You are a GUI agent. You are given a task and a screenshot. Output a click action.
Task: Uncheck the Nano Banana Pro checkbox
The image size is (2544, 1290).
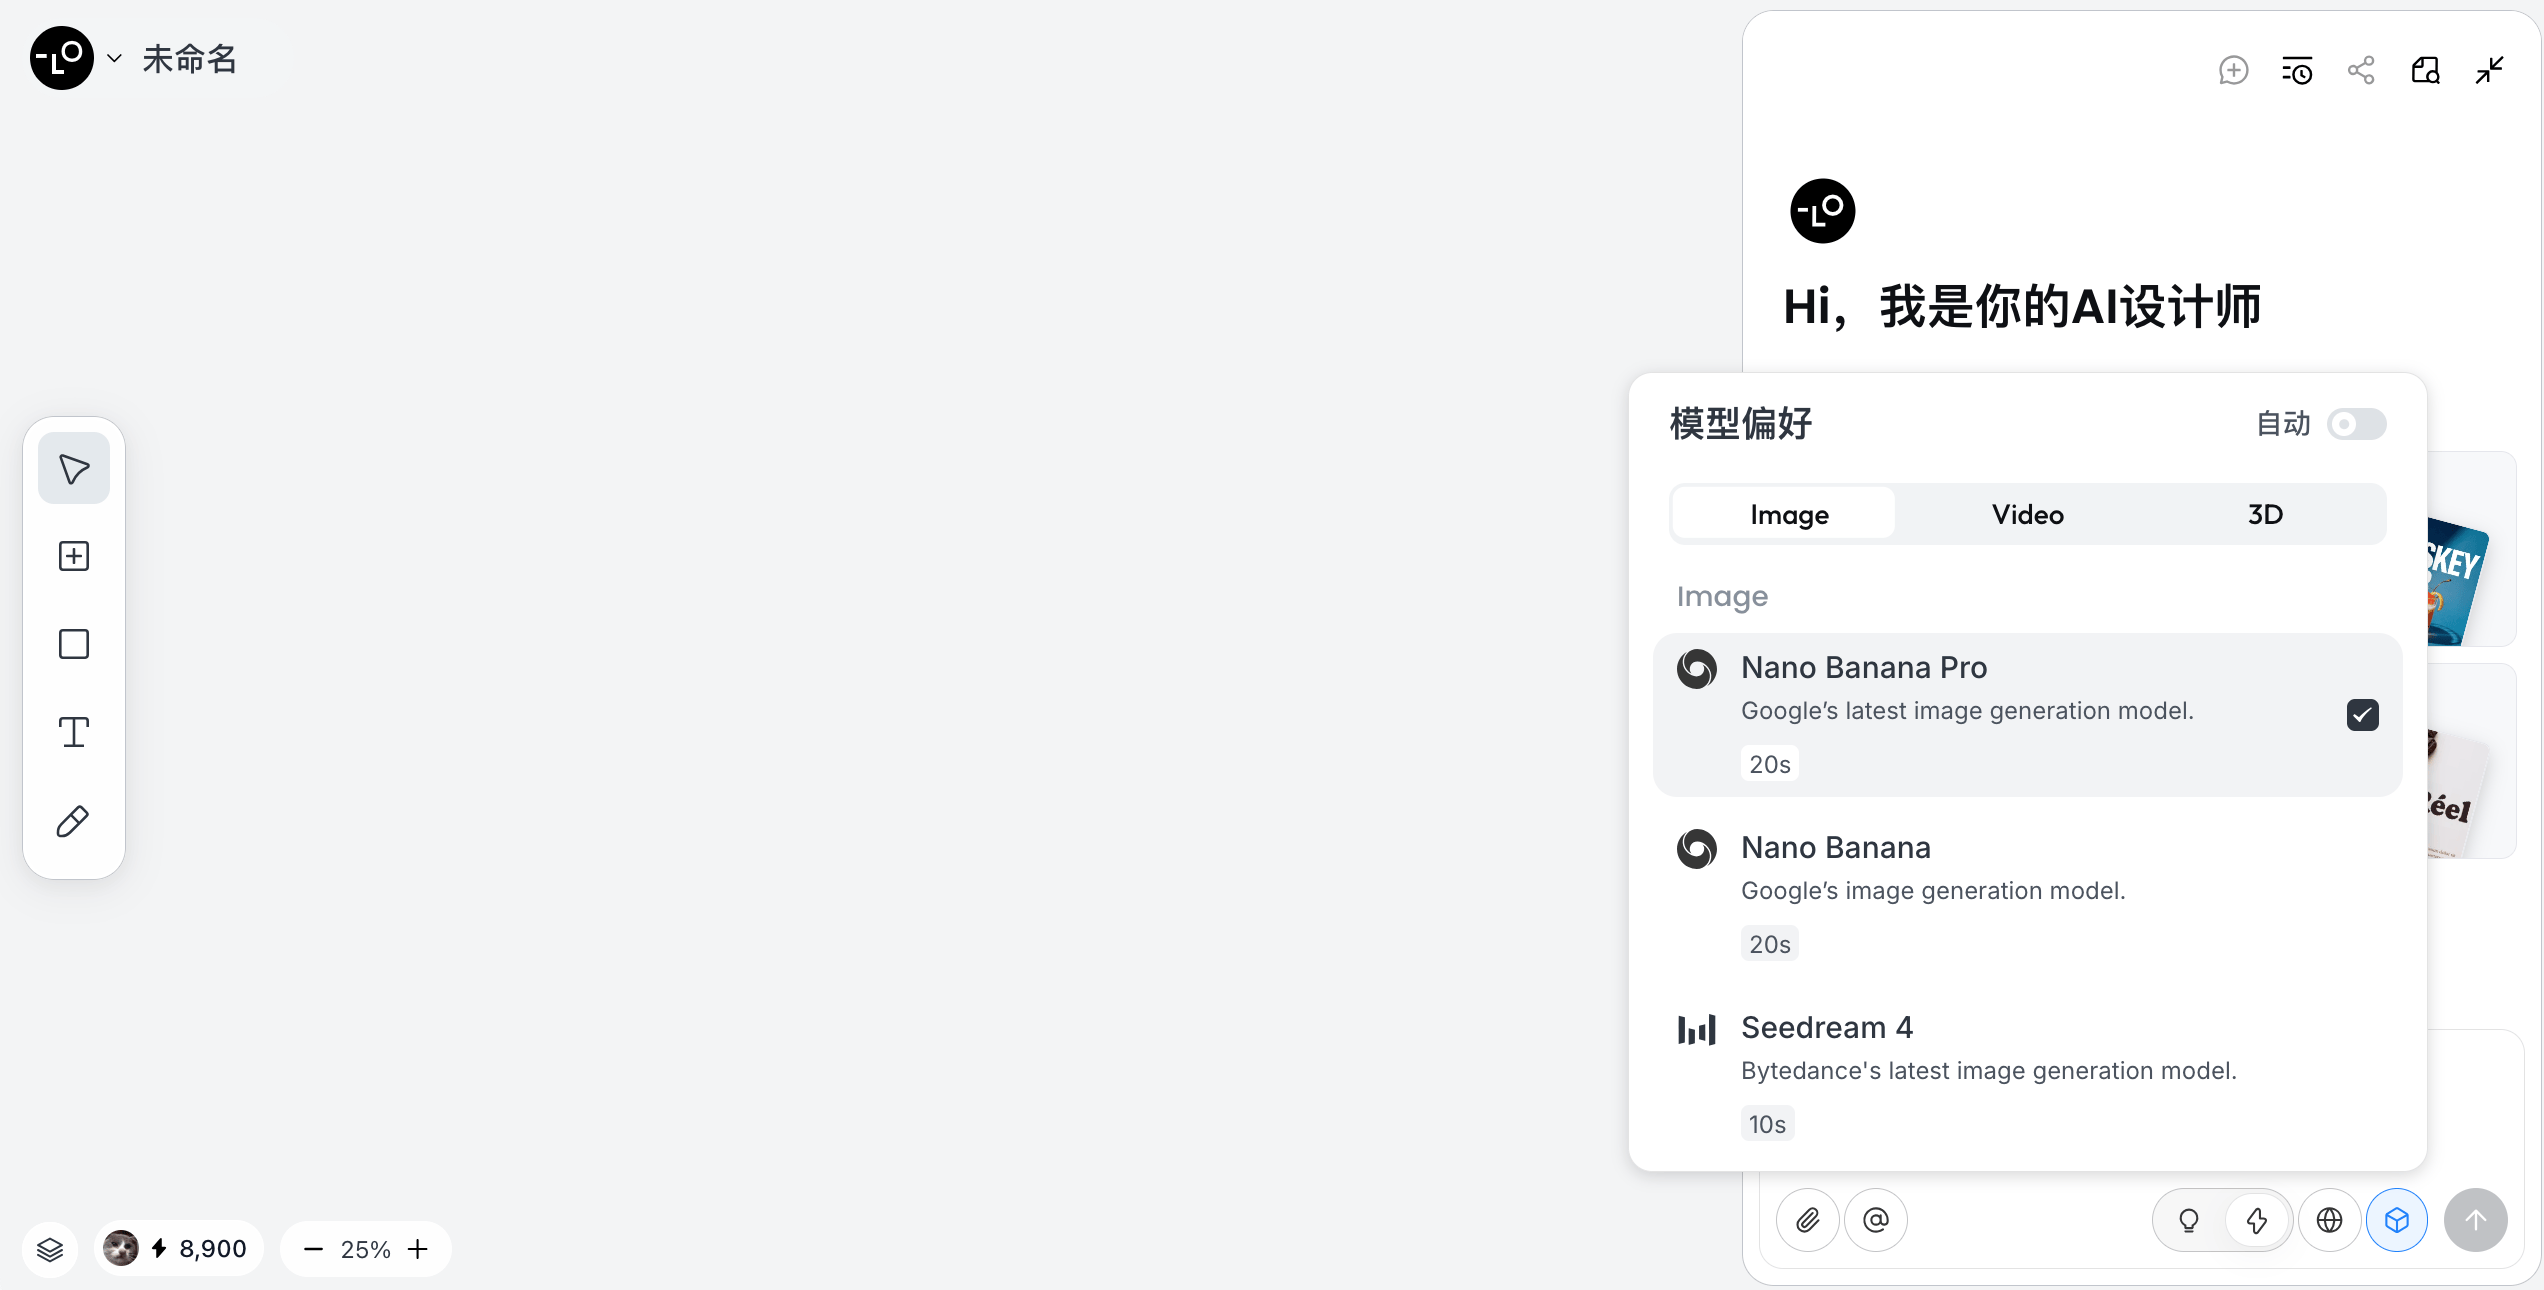(2362, 715)
